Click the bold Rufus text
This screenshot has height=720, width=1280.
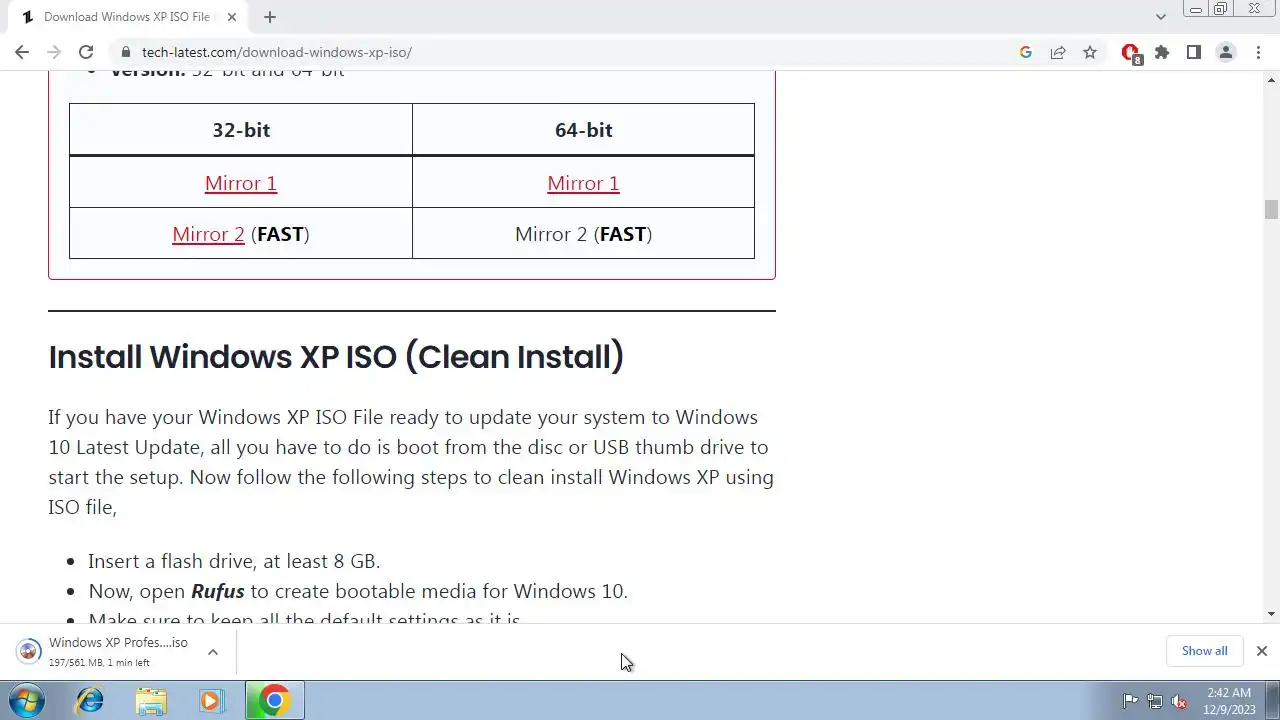click(218, 591)
